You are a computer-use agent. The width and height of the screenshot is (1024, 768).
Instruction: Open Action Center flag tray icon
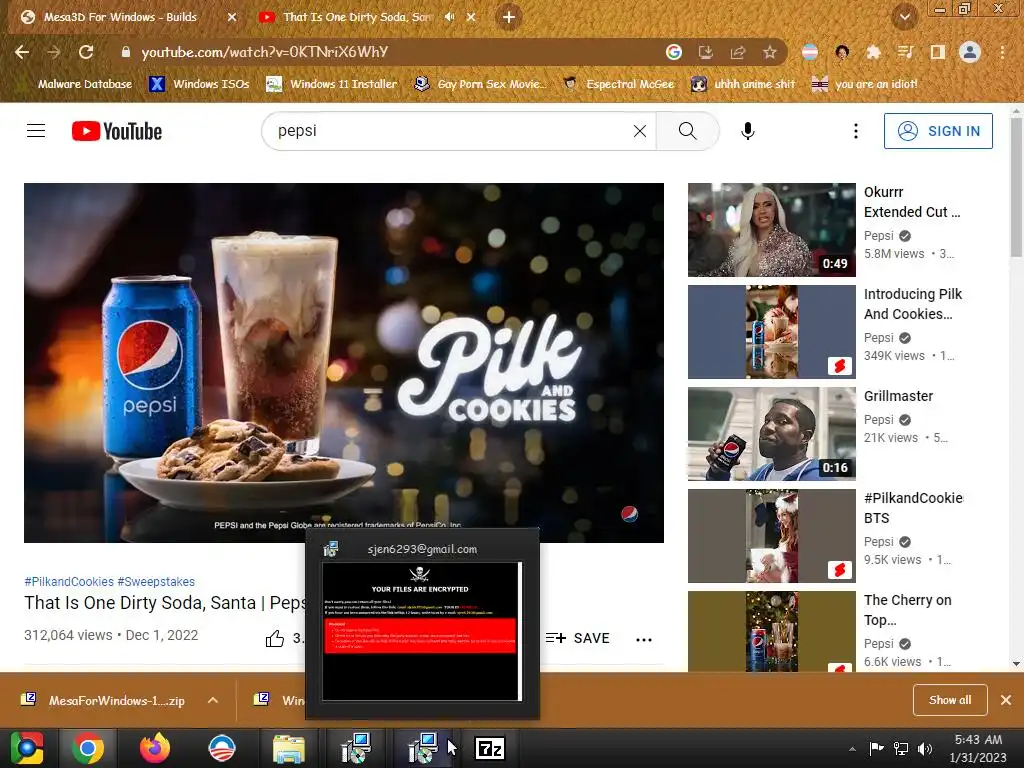click(x=876, y=749)
